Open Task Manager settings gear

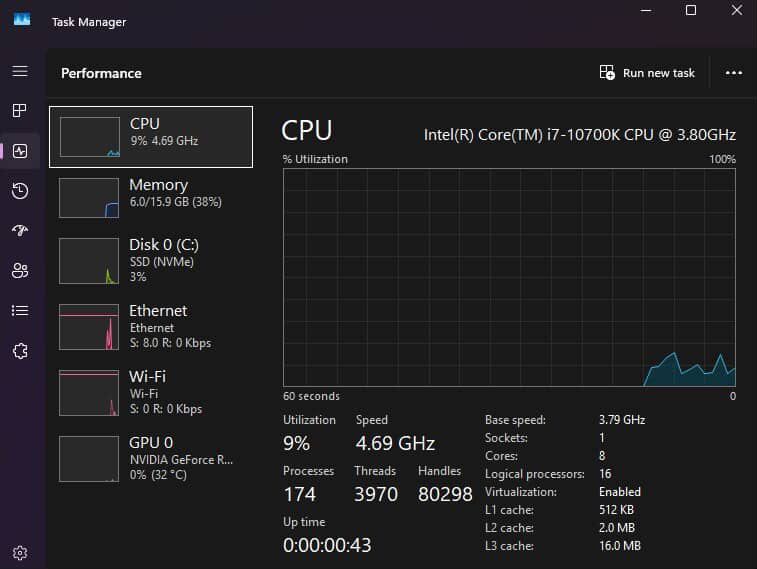click(x=20, y=553)
